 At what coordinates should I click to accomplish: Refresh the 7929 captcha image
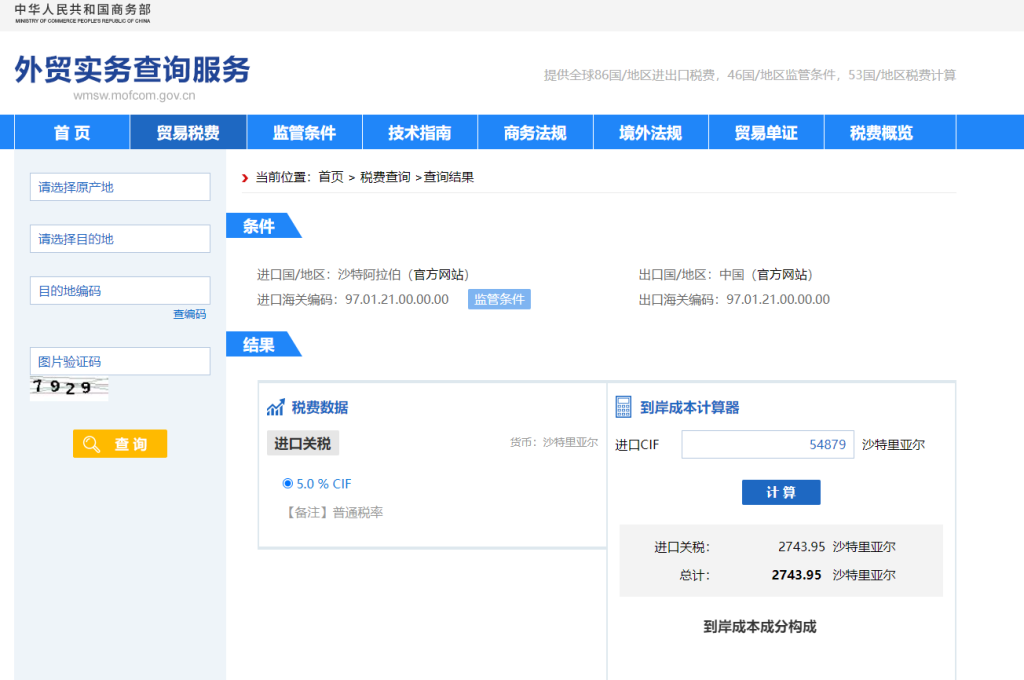point(69,388)
